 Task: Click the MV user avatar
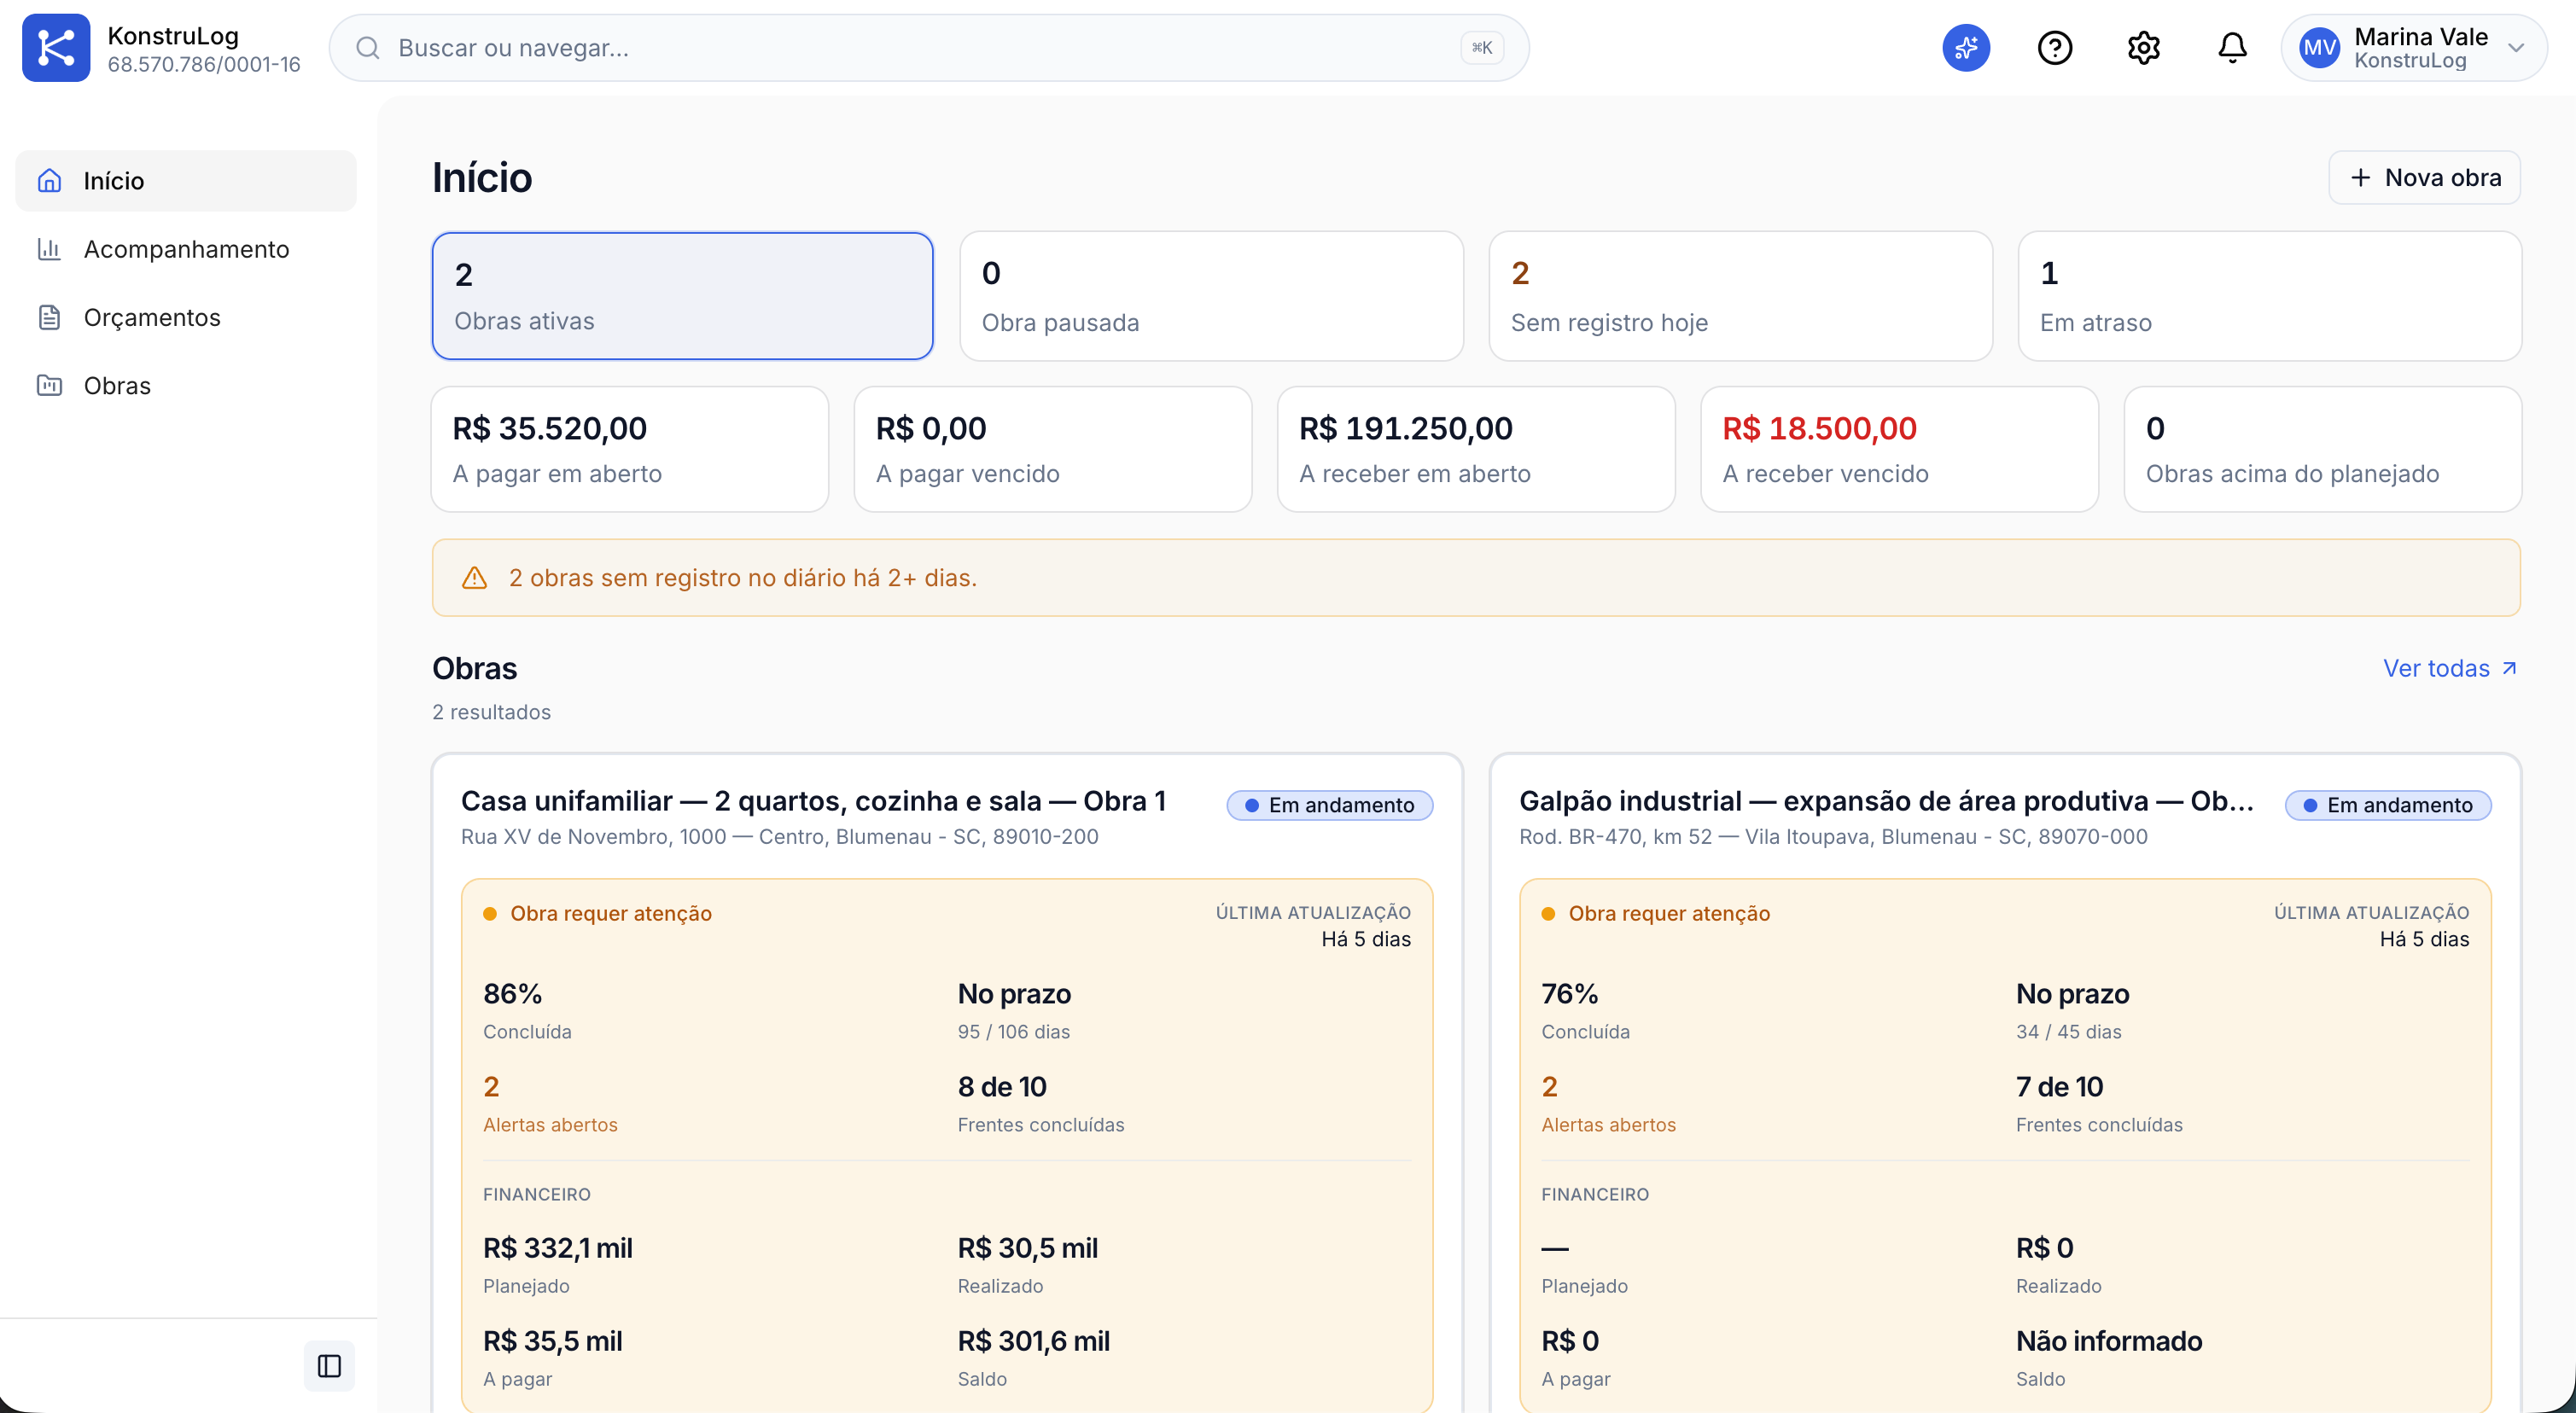[x=2320, y=48]
